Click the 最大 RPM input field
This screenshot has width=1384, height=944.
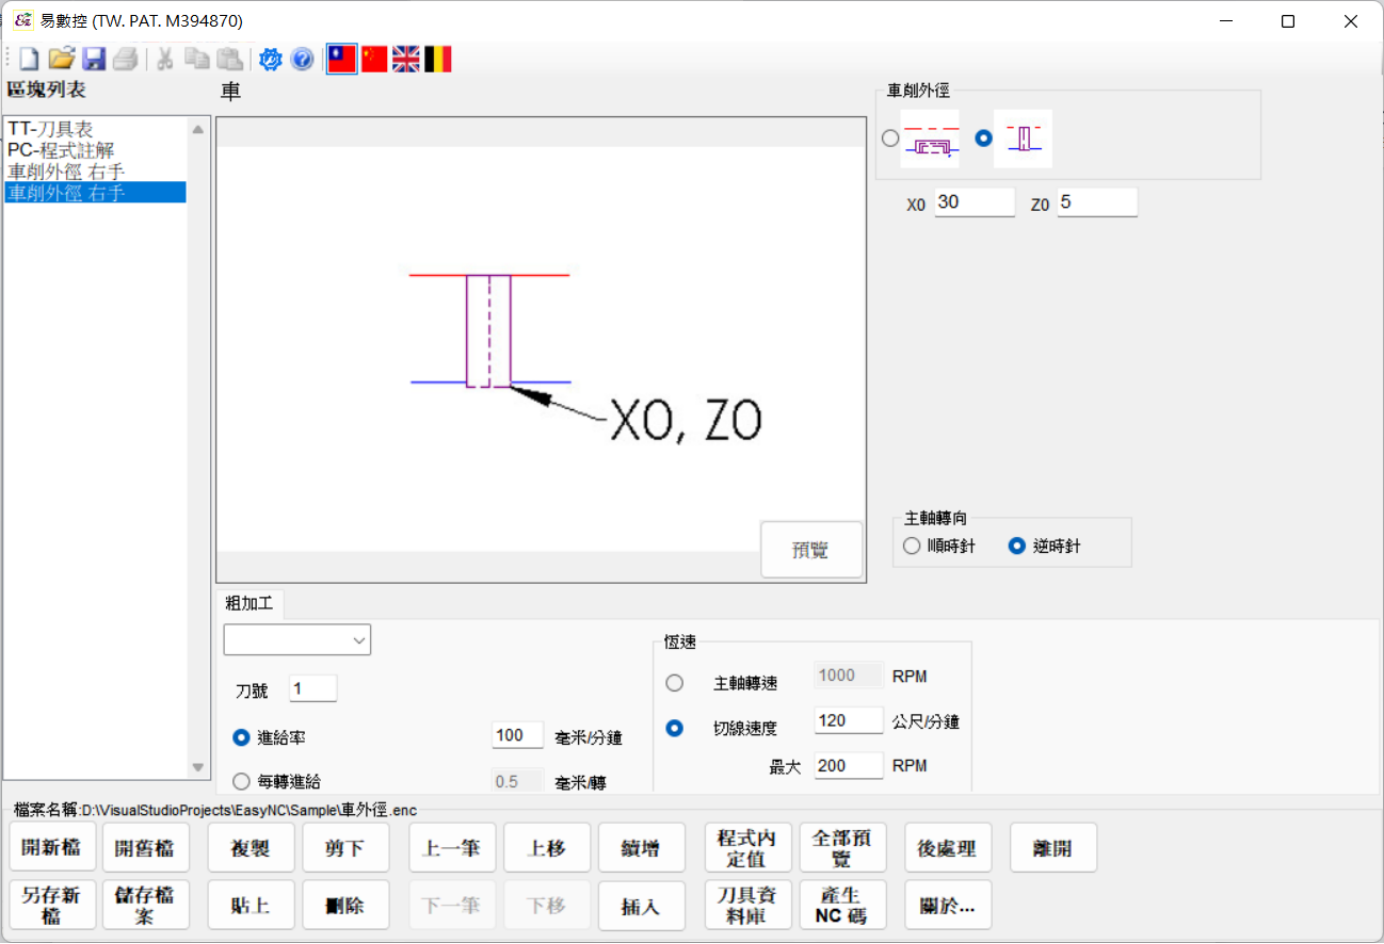click(849, 766)
